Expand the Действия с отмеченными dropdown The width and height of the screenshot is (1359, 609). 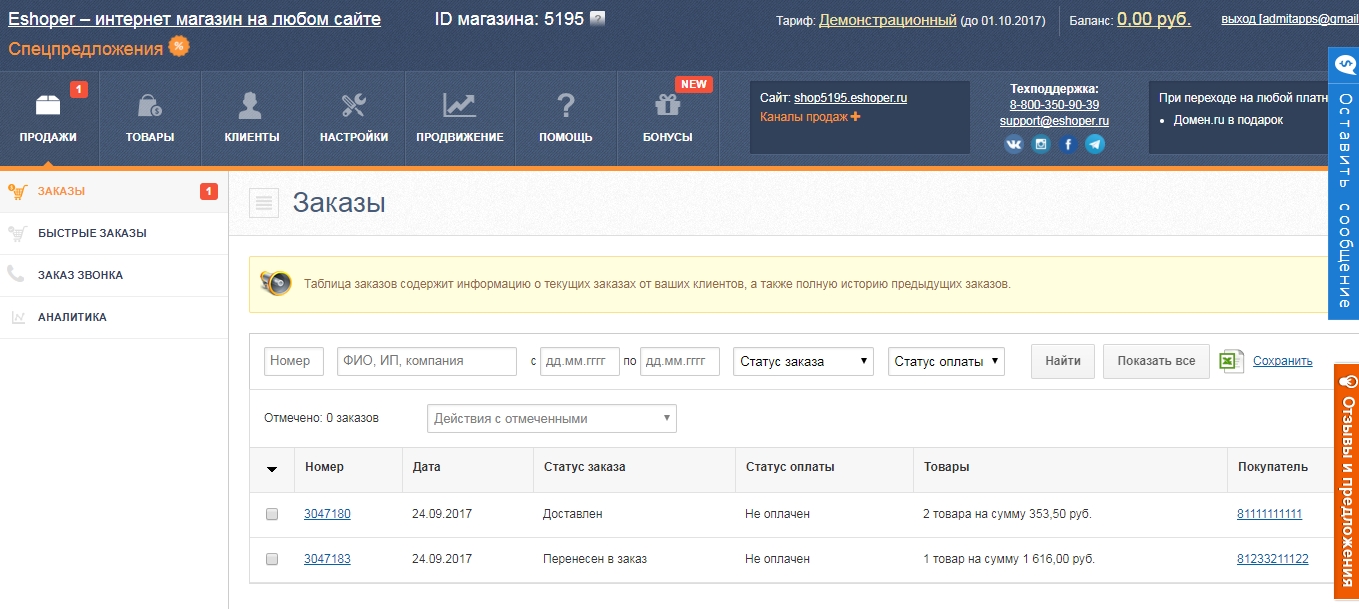(551, 418)
